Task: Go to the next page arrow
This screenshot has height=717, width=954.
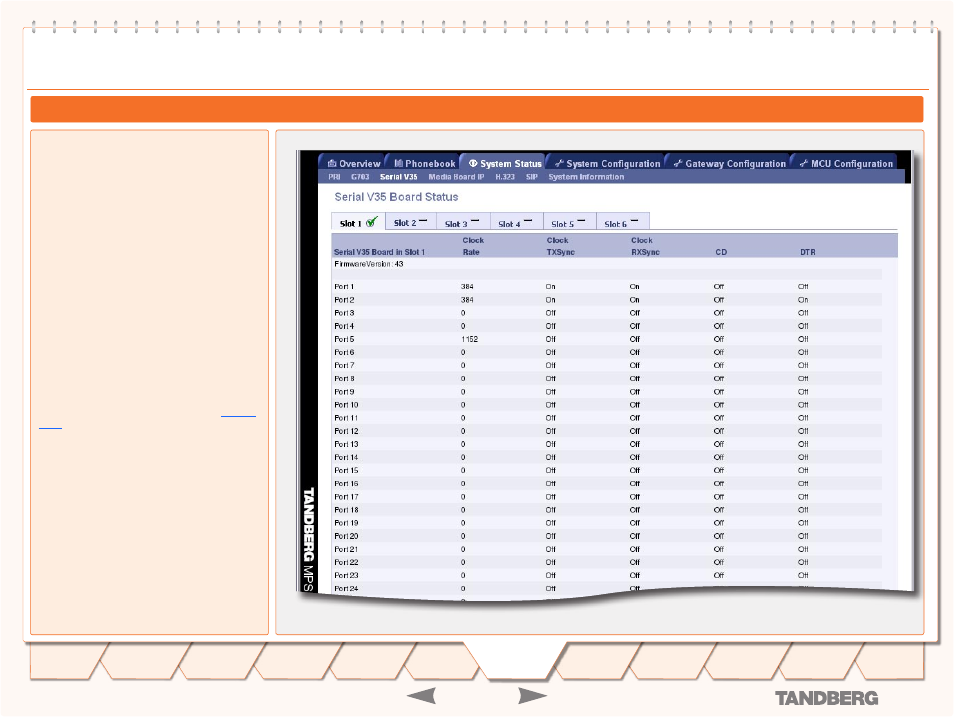Action: pyautogui.click(x=532, y=696)
